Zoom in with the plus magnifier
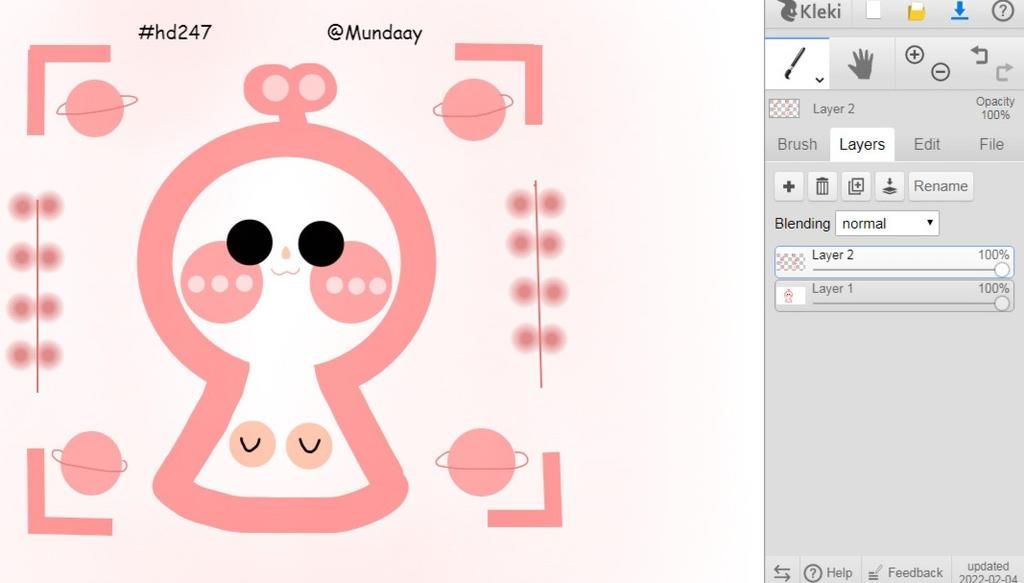The image size is (1024, 583). [x=914, y=55]
